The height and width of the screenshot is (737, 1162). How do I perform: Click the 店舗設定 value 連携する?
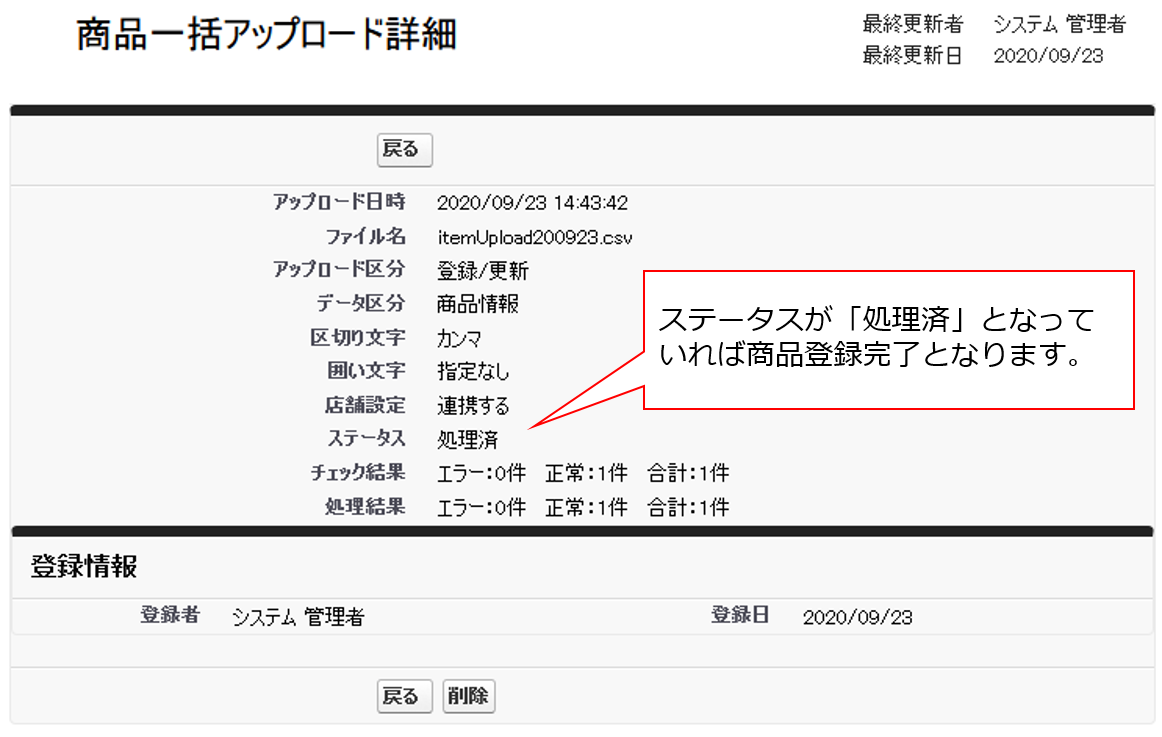click(473, 406)
